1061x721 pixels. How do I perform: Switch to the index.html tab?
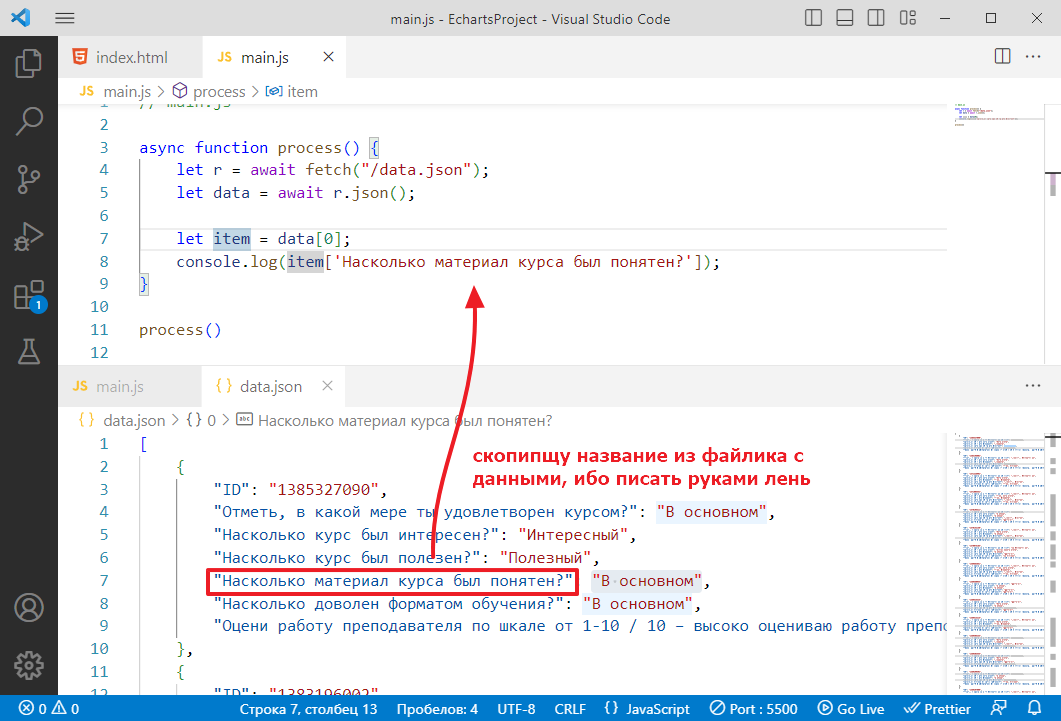(x=120, y=57)
